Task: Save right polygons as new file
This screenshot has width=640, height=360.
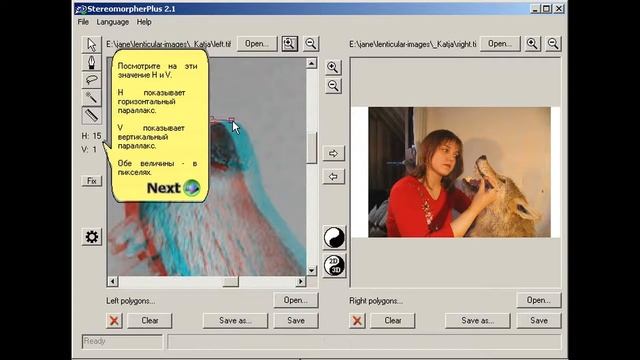Action: coord(478,320)
